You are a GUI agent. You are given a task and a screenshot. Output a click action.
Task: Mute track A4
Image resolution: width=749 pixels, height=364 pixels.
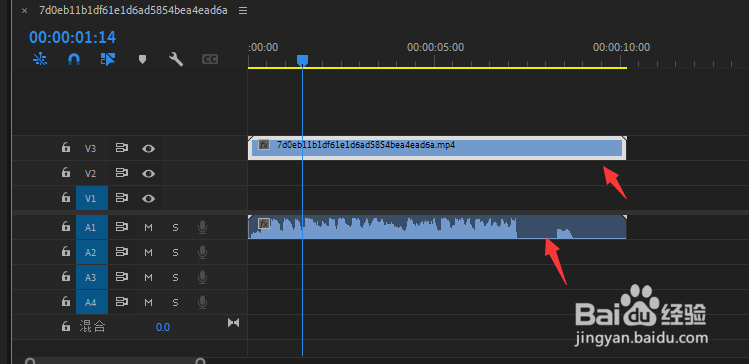coord(149,302)
